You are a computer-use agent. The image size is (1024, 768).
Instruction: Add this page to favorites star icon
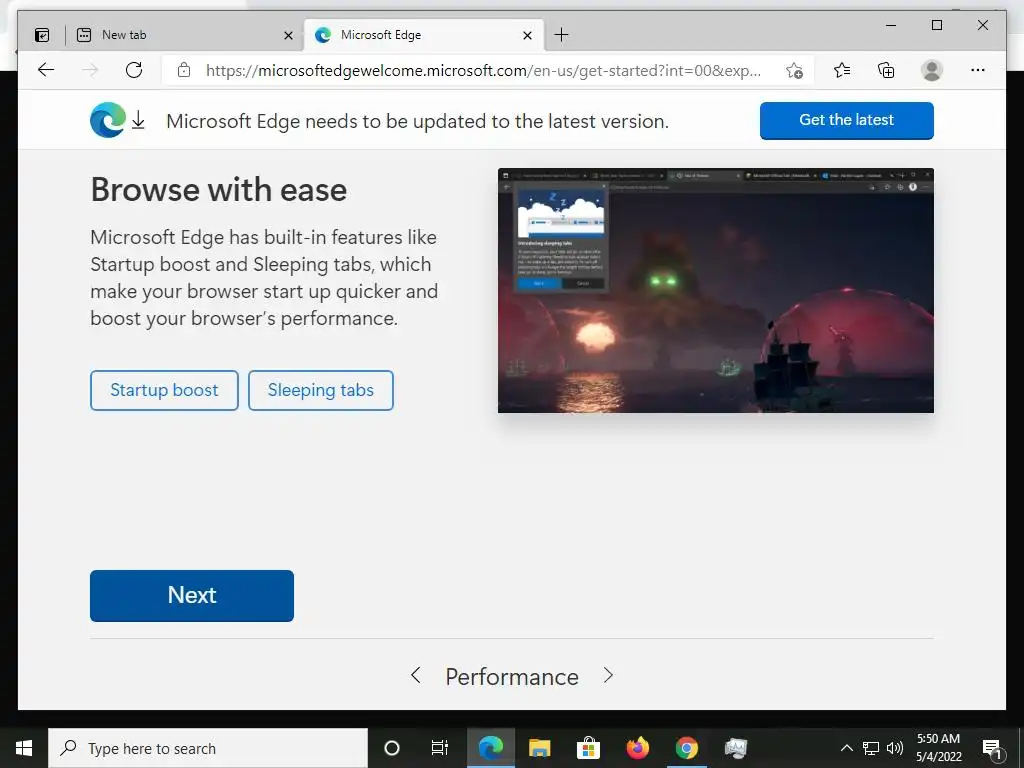(x=794, y=71)
